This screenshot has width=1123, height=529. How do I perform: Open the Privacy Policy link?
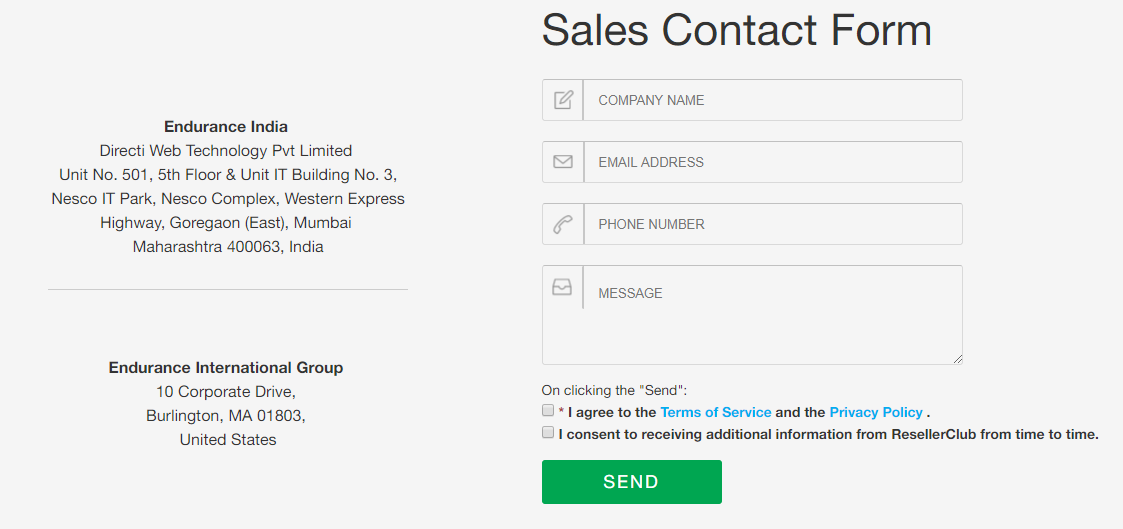[876, 412]
